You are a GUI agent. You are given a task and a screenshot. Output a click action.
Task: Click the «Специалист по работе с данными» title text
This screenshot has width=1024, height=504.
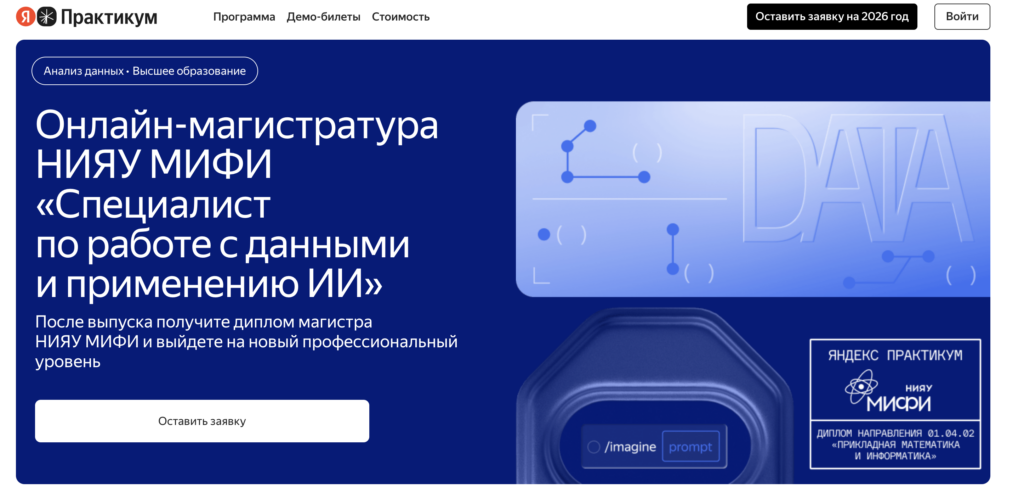(x=222, y=226)
